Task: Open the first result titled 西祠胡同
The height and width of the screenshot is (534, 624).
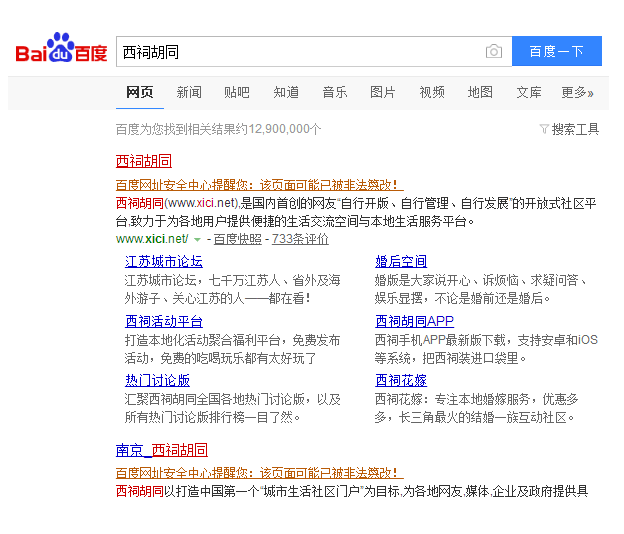Action: pyautogui.click(x=144, y=161)
